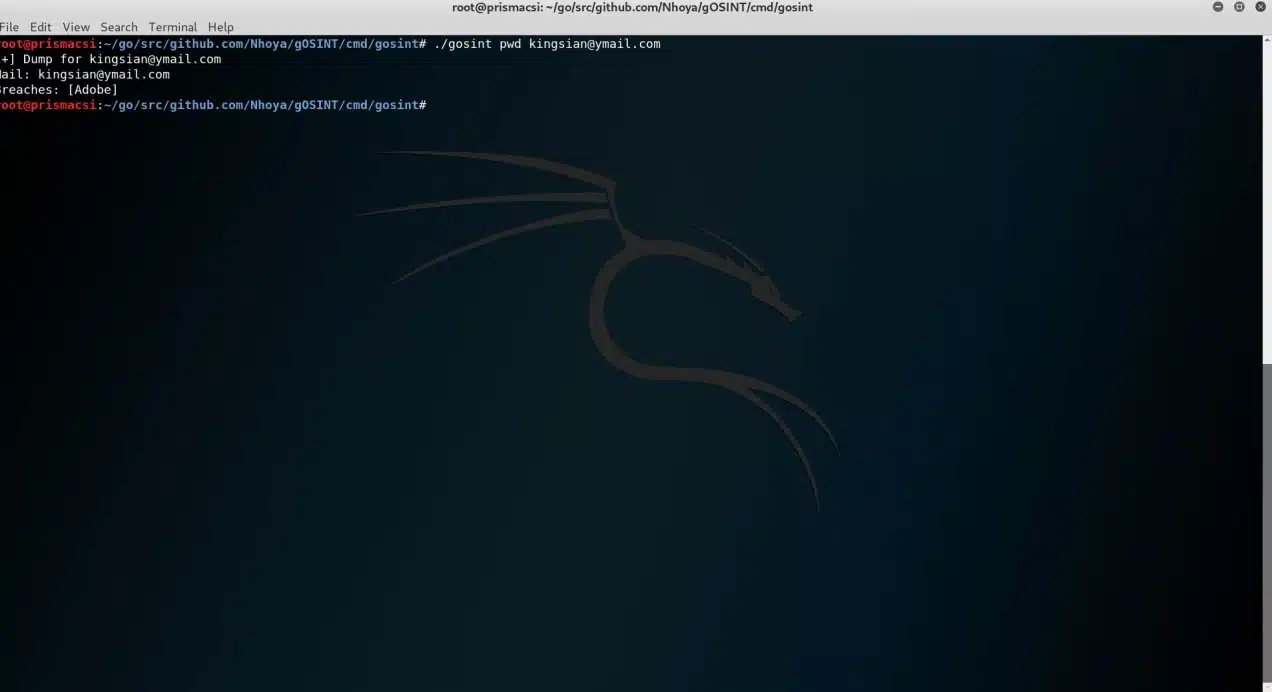
Task: Open the Terminal menu
Action: coord(173,27)
